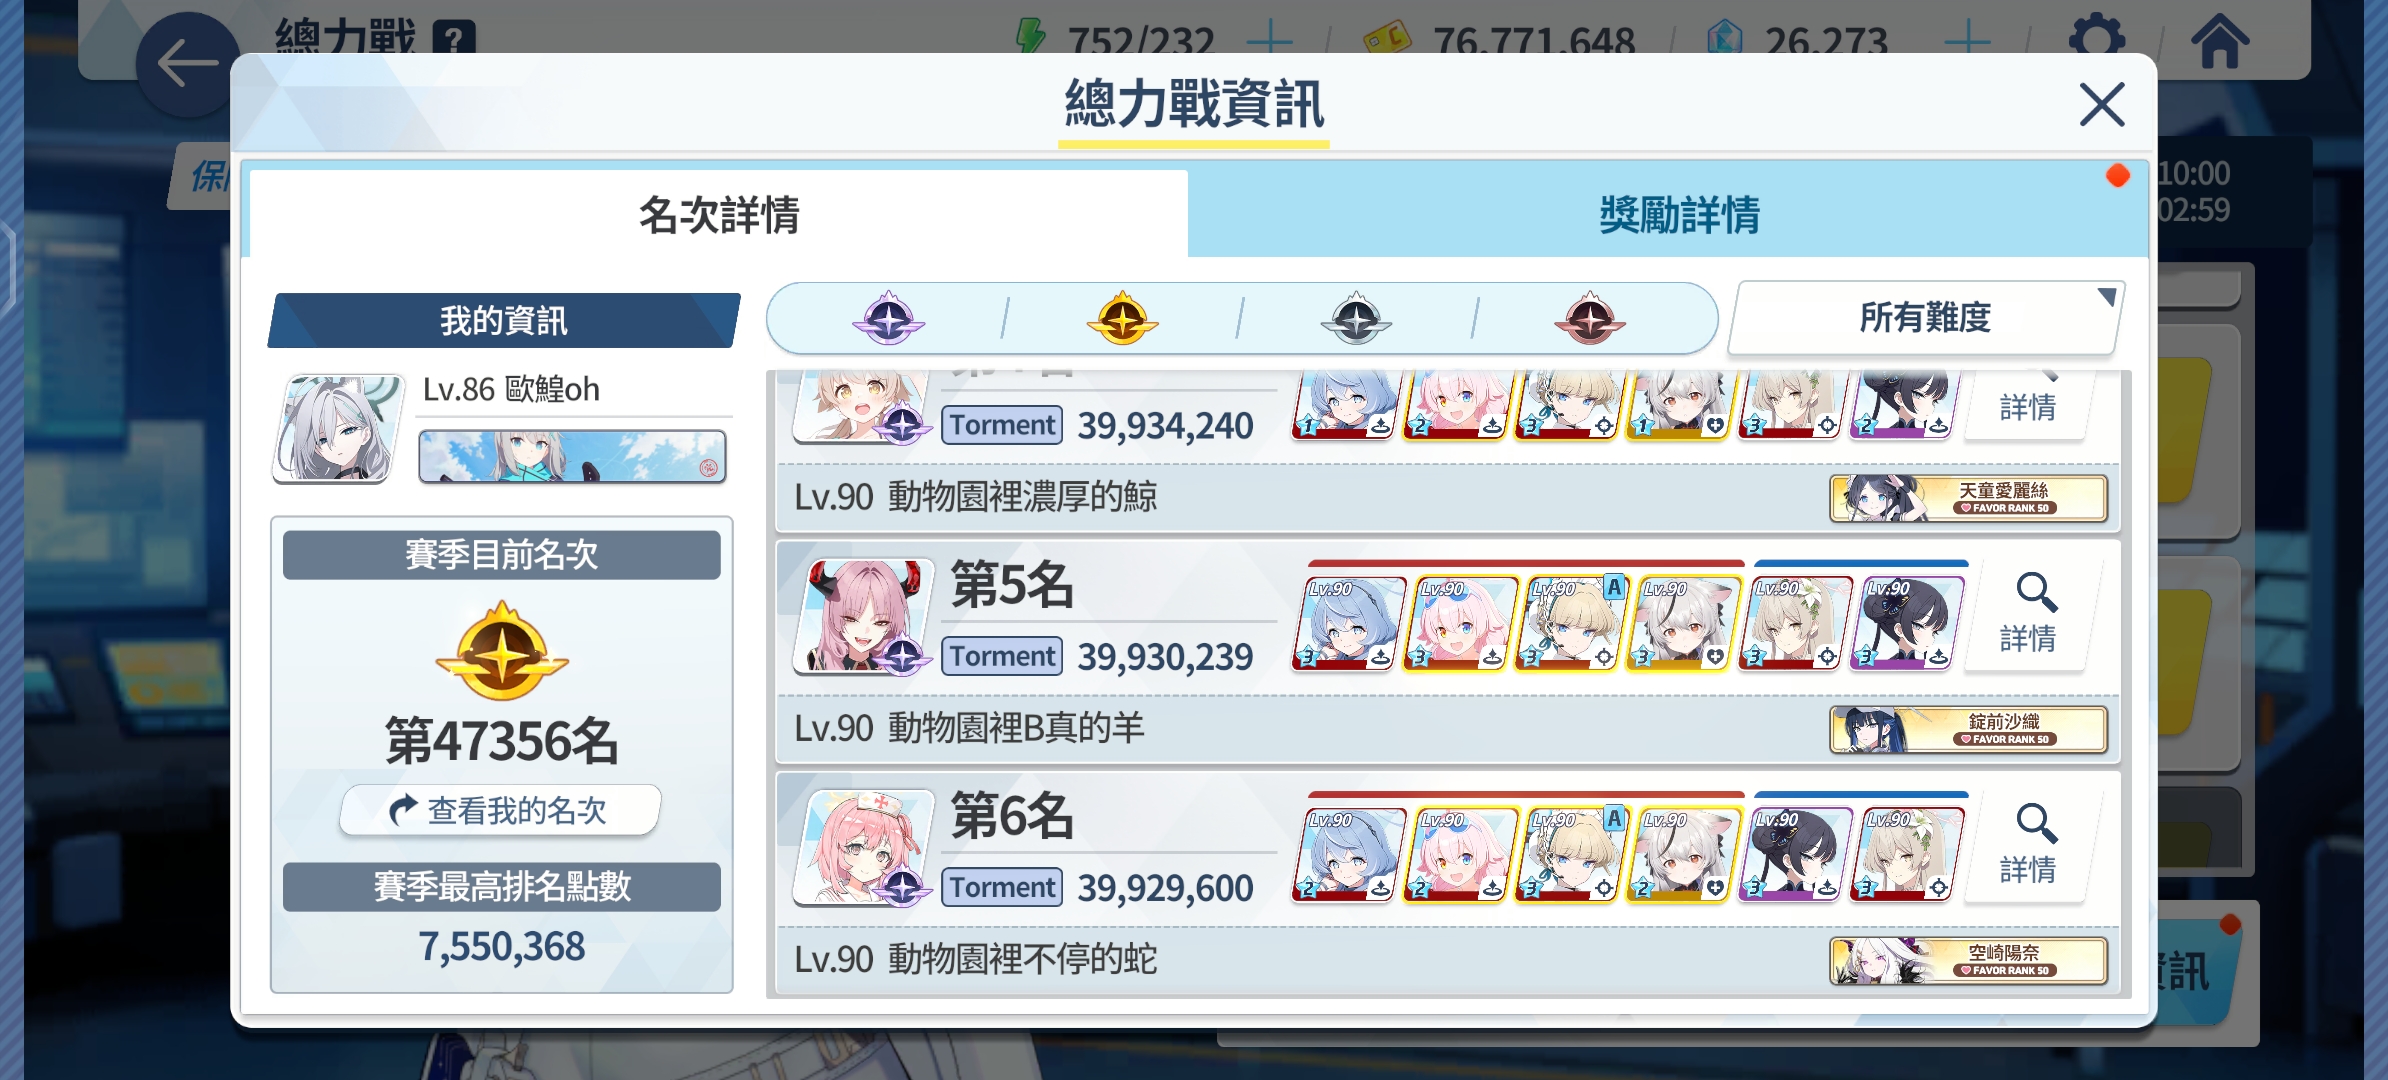Click the dropdown arrow on difficulty filter
This screenshot has height=1080, width=2388.
point(2105,297)
